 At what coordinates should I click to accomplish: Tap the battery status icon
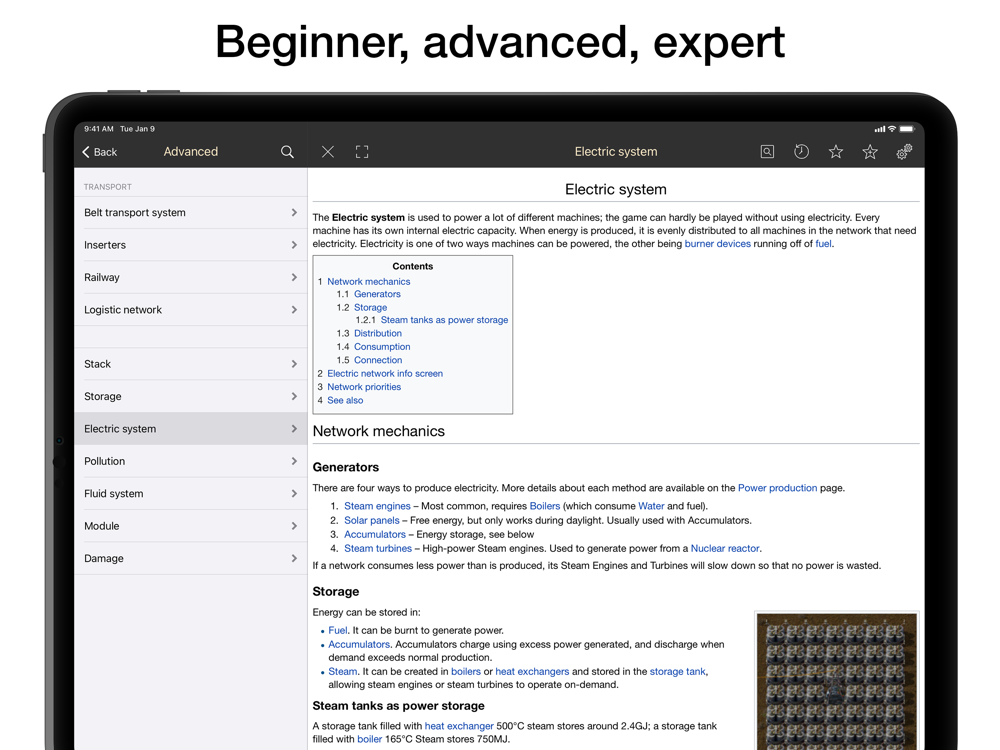tap(907, 129)
